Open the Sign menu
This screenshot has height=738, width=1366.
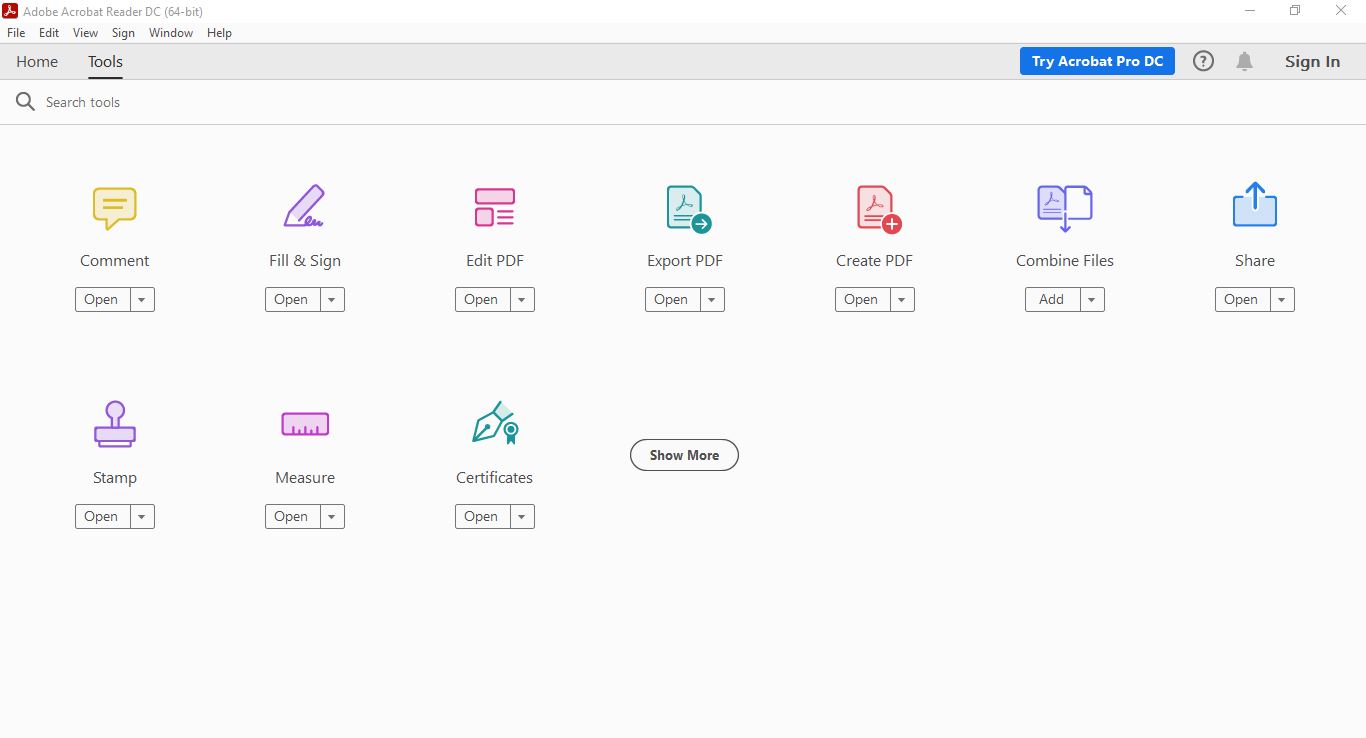tap(123, 33)
